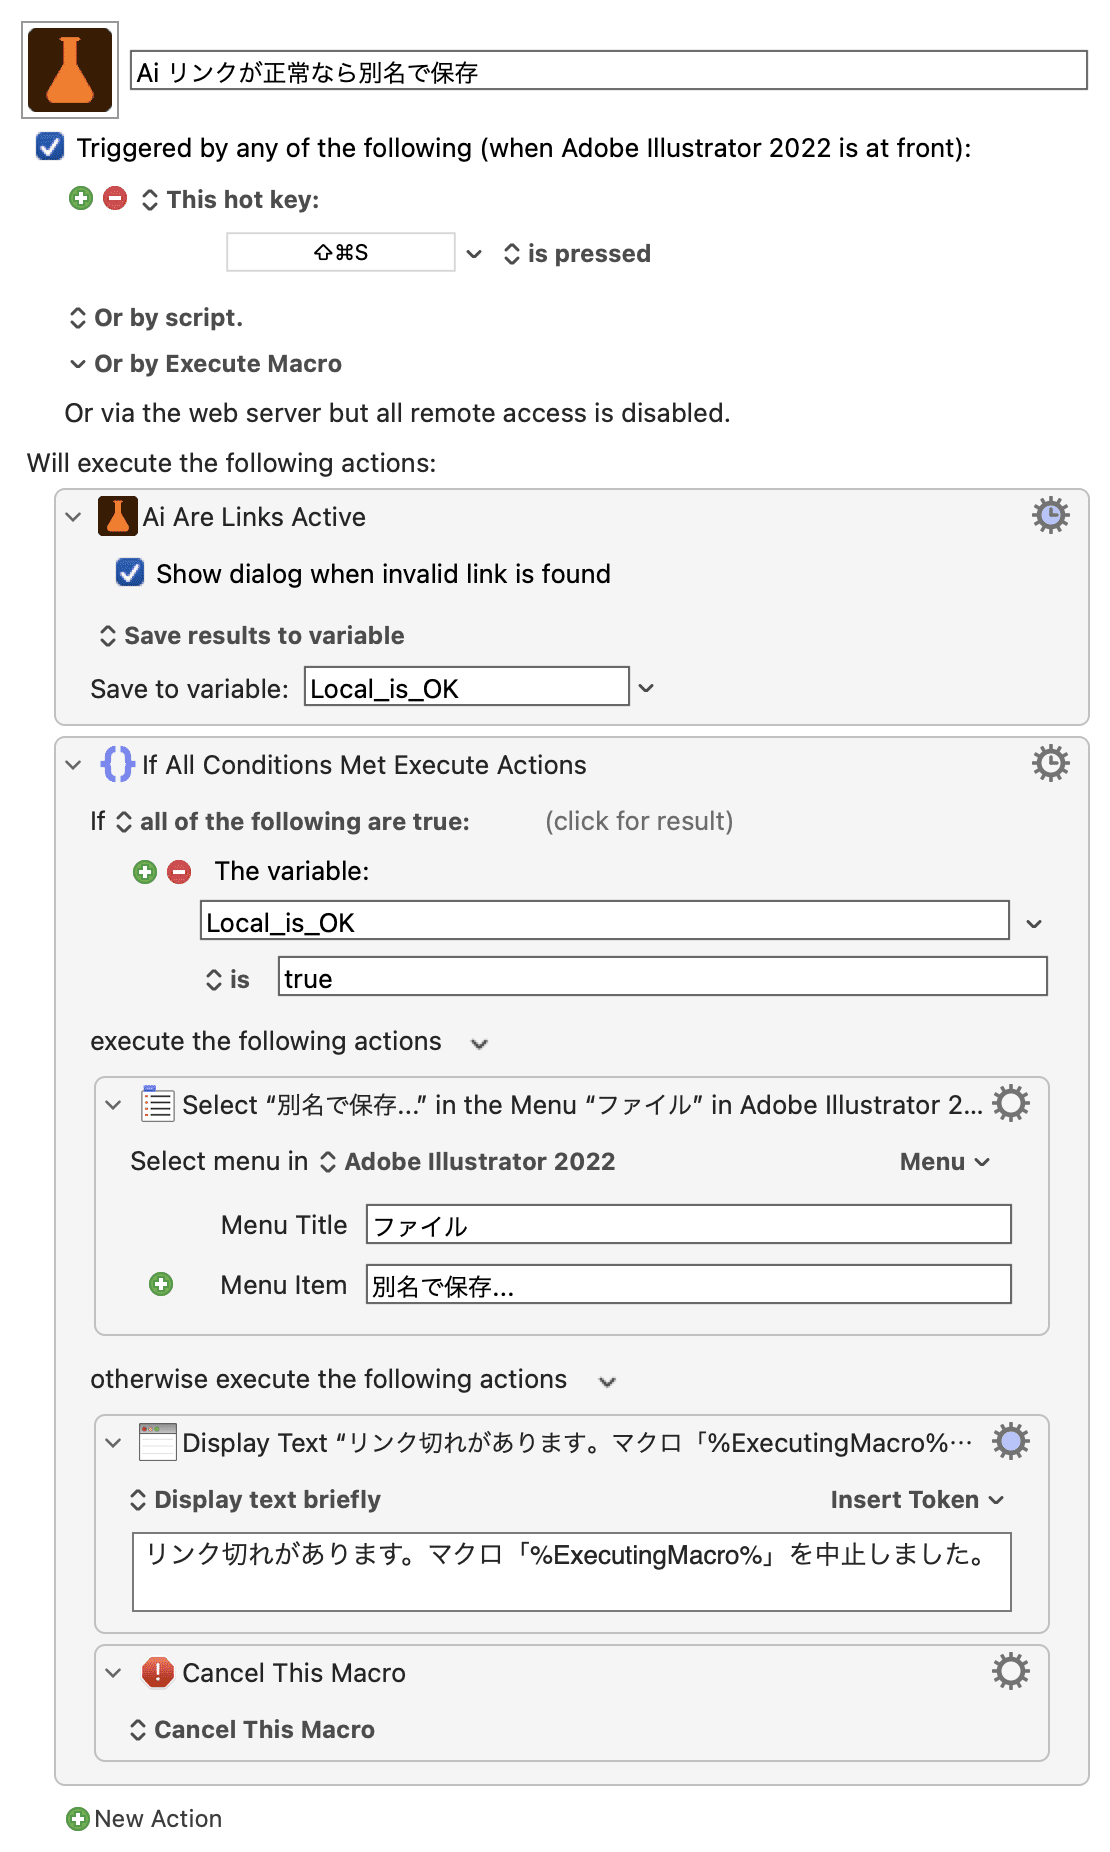The width and height of the screenshot is (1110, 1852).
Task: Click the (click for result) link
Action: pos(639,821)
